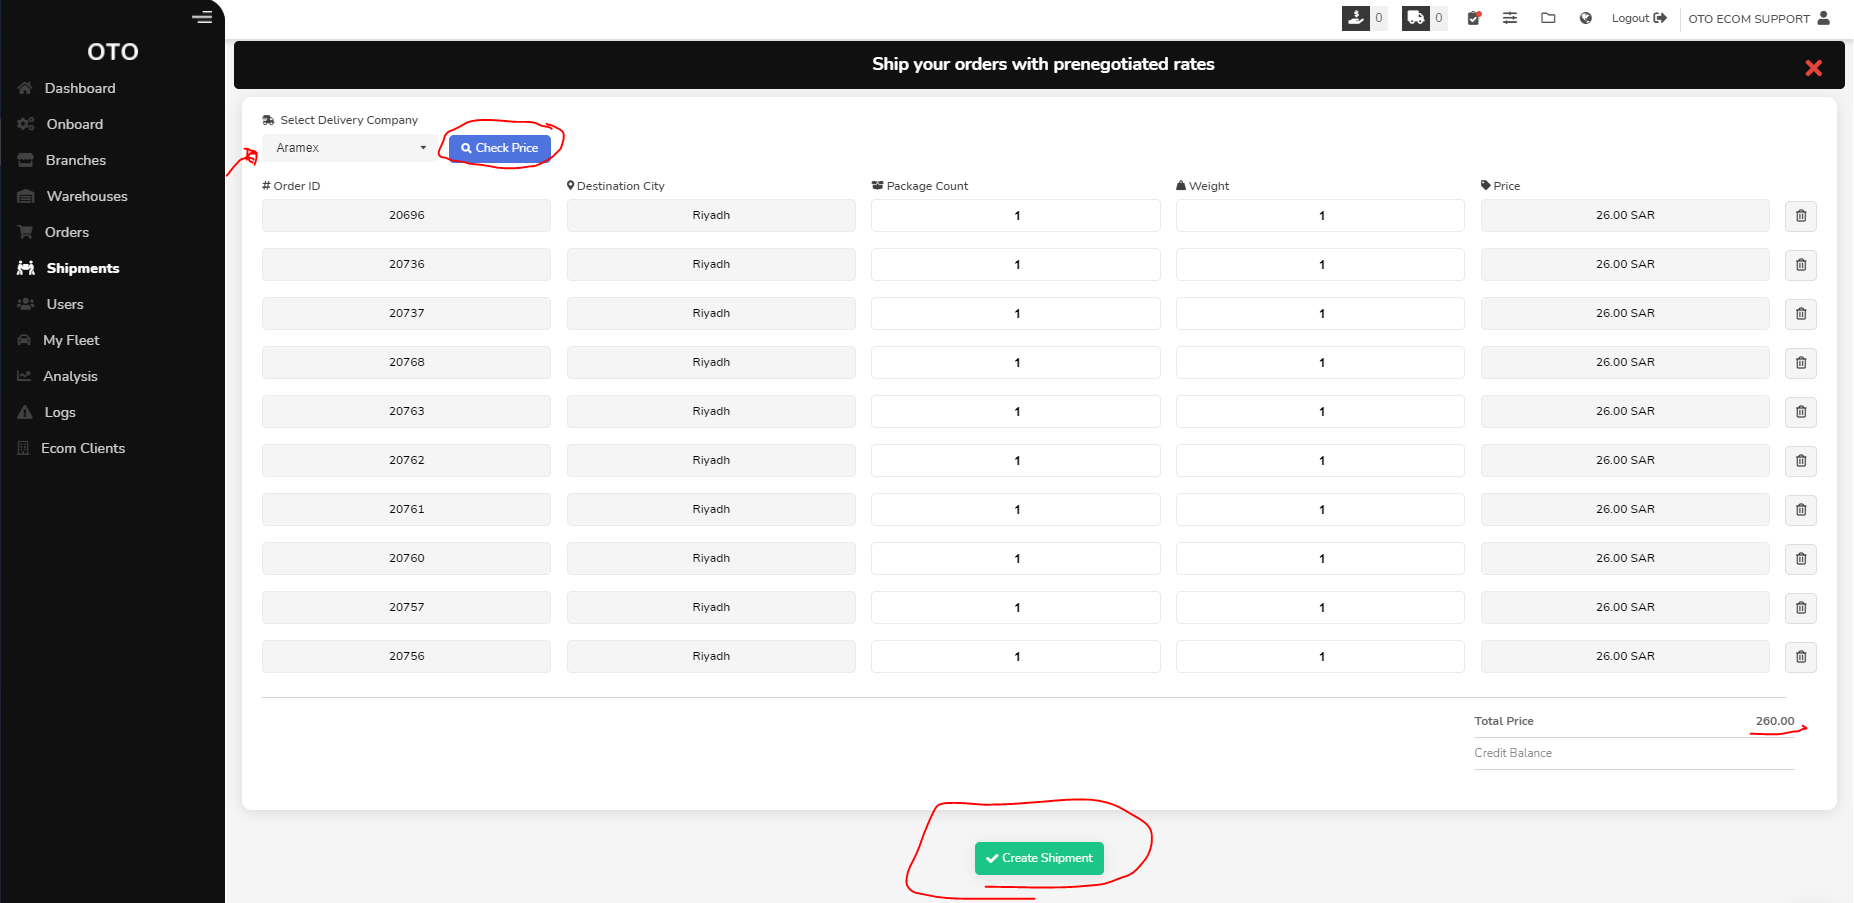
Task: Click price 26.00 SAR for order 20737
Action: click(1625, 314)
